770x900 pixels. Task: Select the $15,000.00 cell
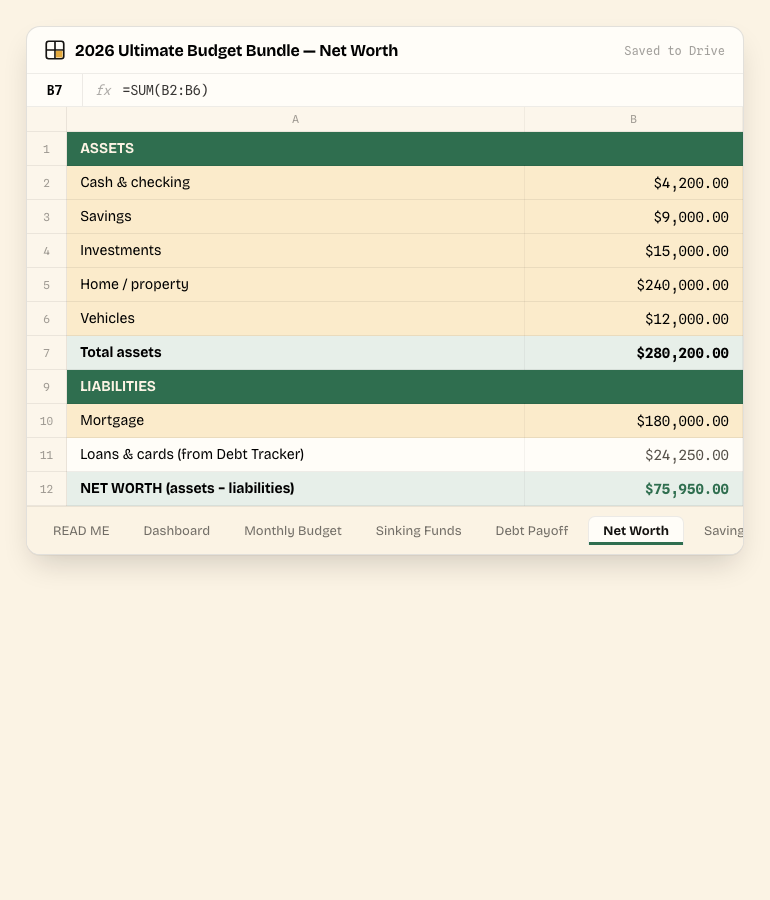[633, 250]
